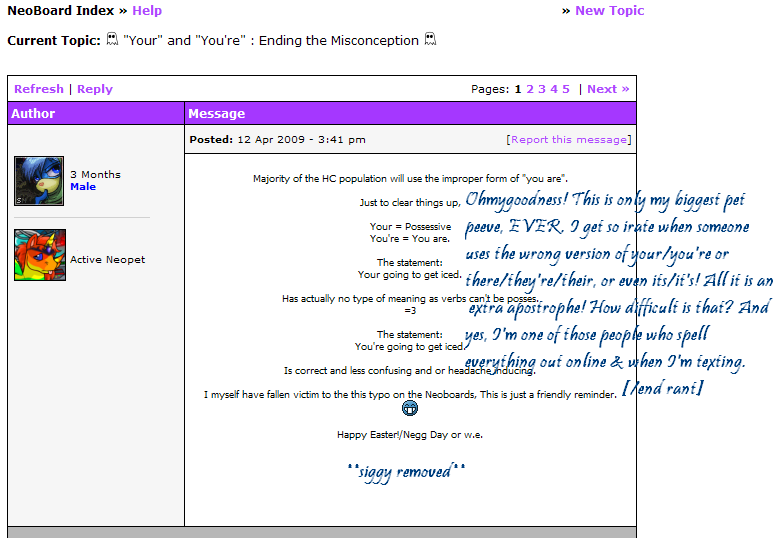Click the grinning smiley emoticon in message

click(410, 408)
